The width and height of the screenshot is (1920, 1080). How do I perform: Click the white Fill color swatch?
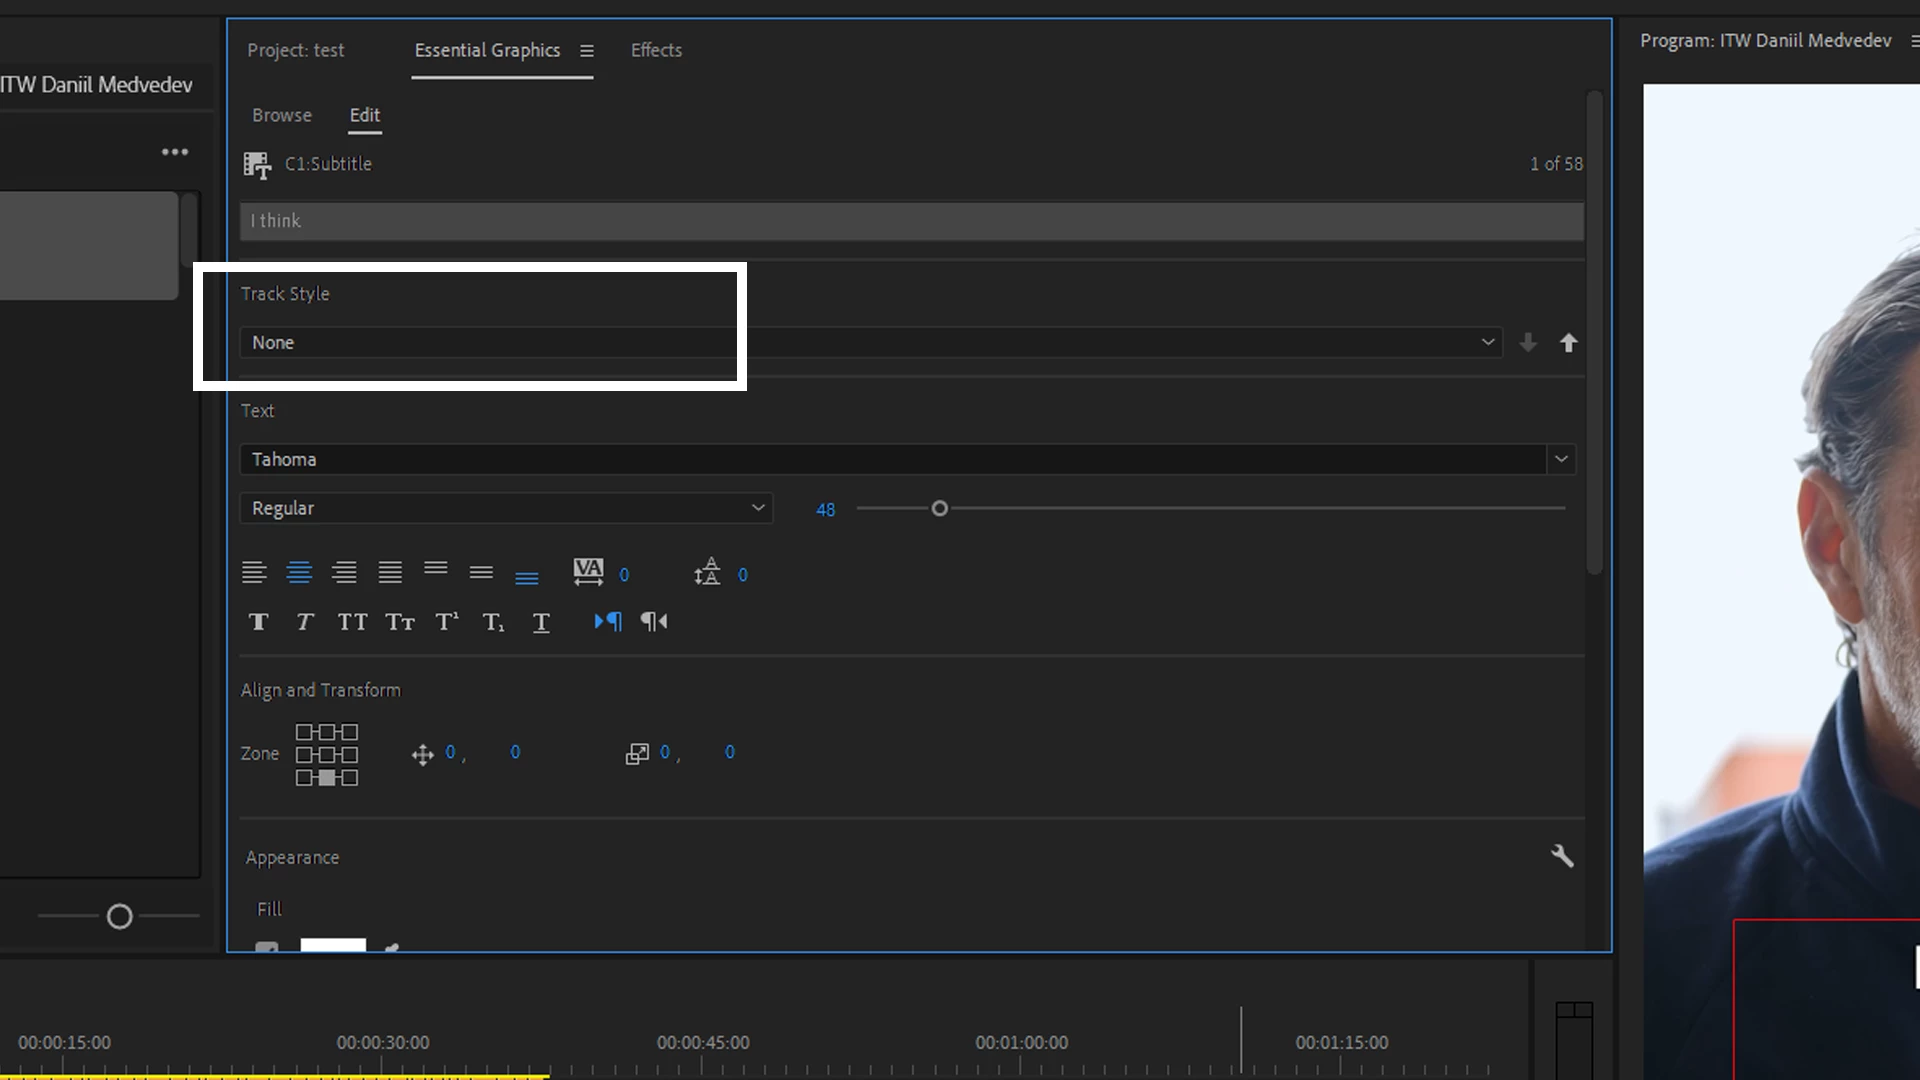pyautogui.click(x=333, y=944)
